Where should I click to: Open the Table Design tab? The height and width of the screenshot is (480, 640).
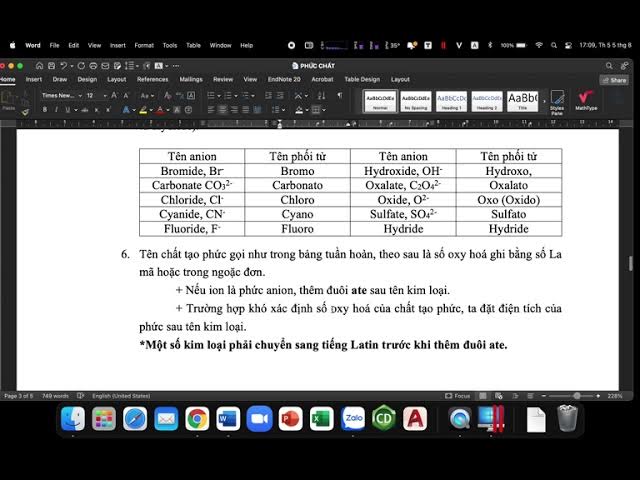coord(362,80)
